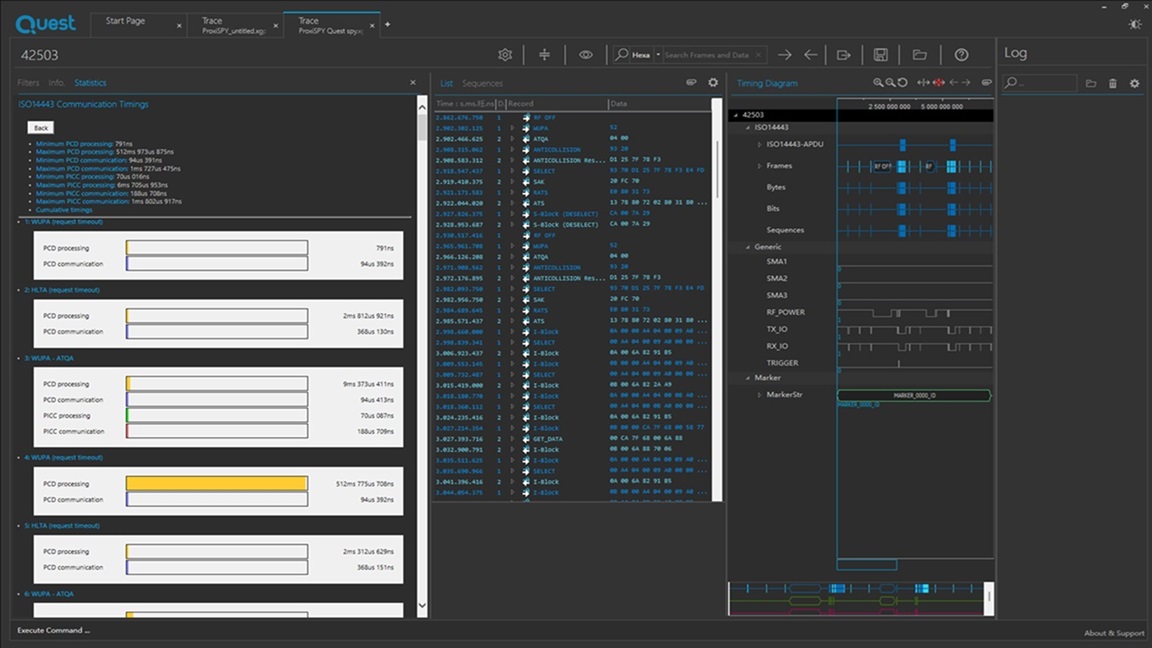Add a new tab with the plus icon

387,24
